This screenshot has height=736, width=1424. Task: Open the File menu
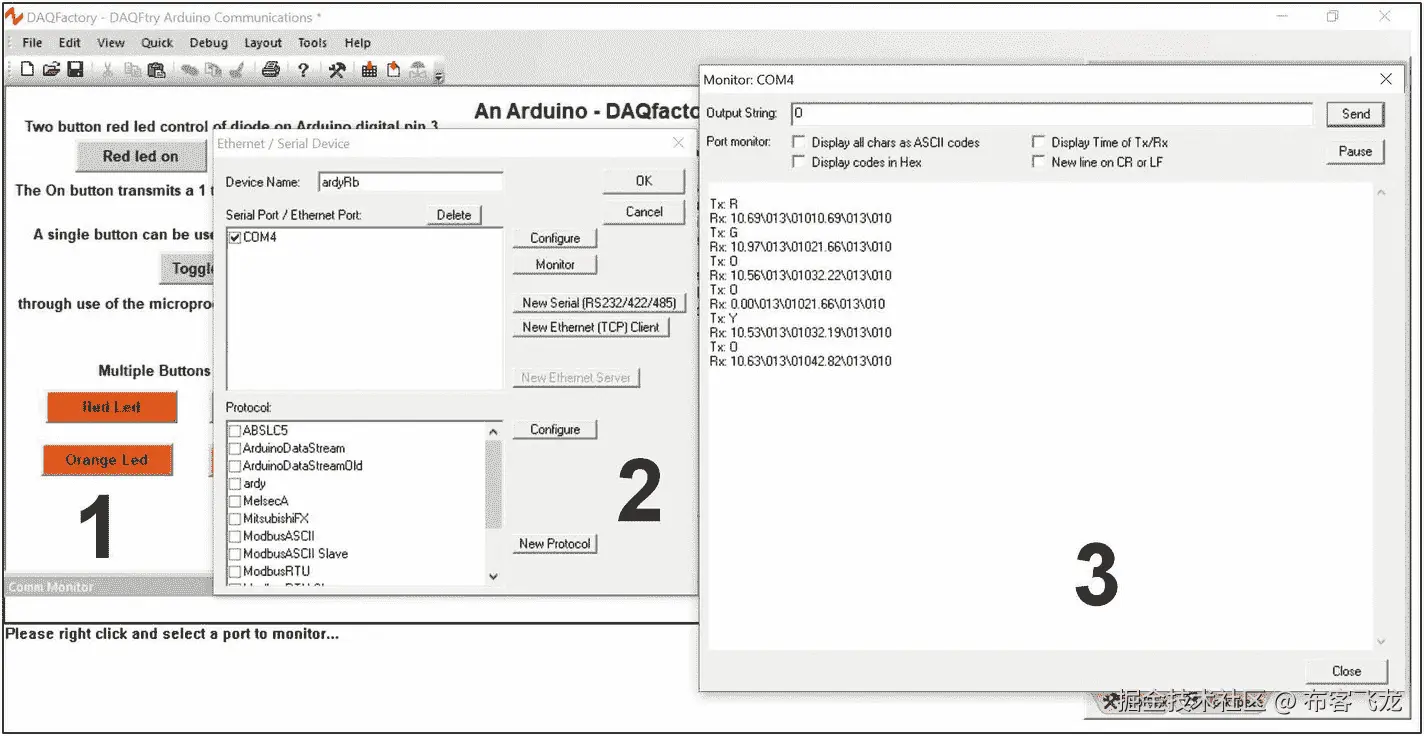(32, 43)
